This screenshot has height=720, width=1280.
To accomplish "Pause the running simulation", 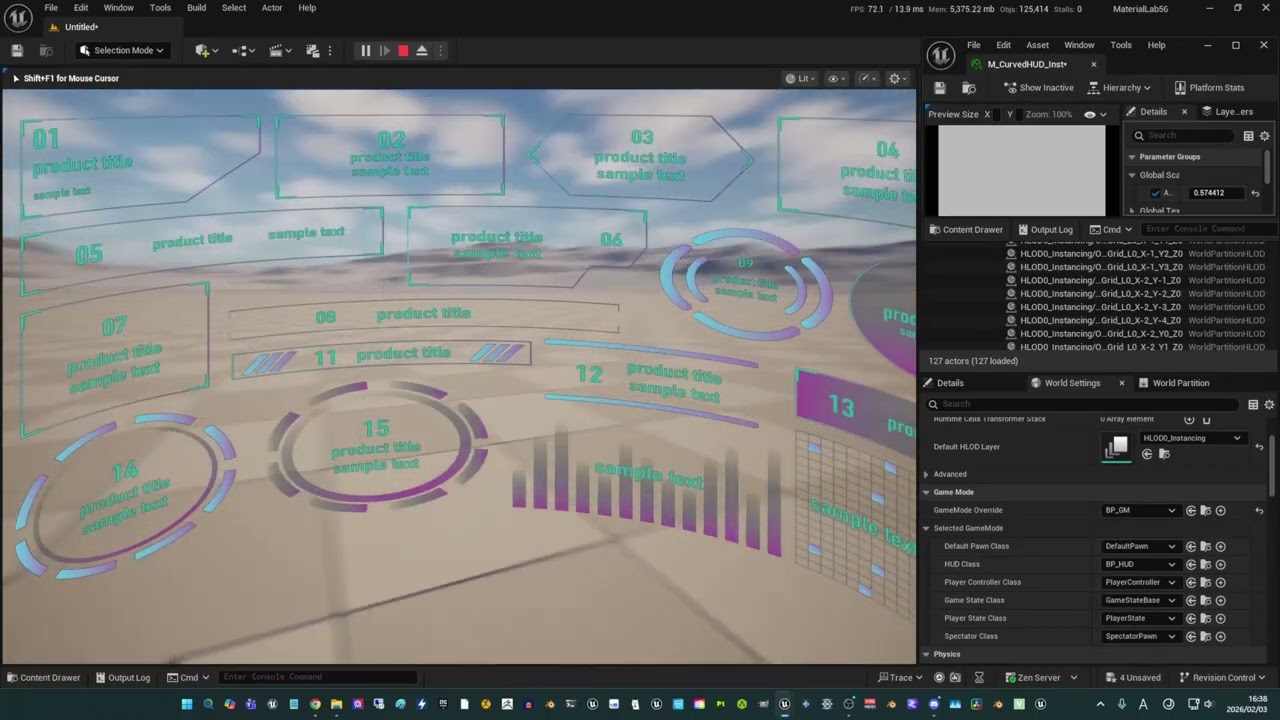I will click(x=365, y=50).
